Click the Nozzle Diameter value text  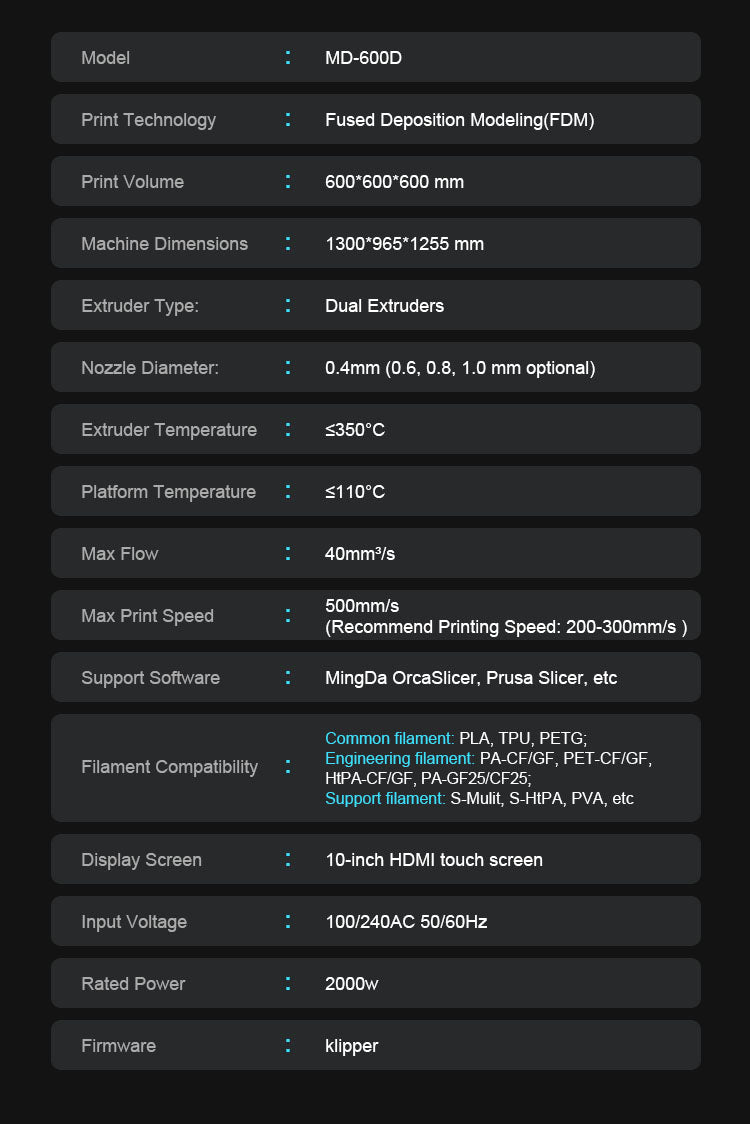459,368
